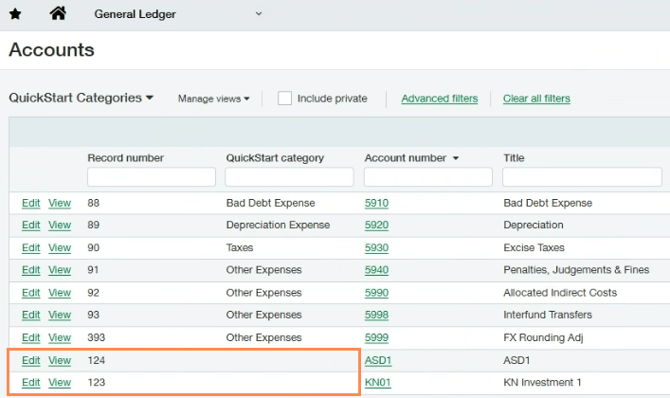Edit record 124 ASD1
The image size is (670, 398).
coord(31,361)
